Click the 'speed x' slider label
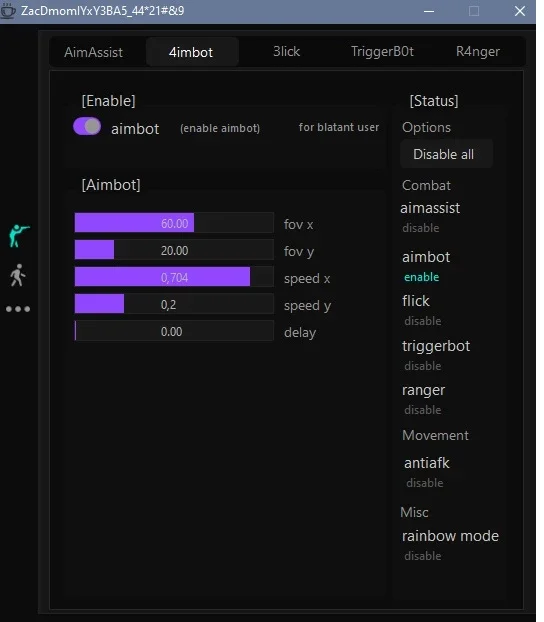 pos(307,279)
